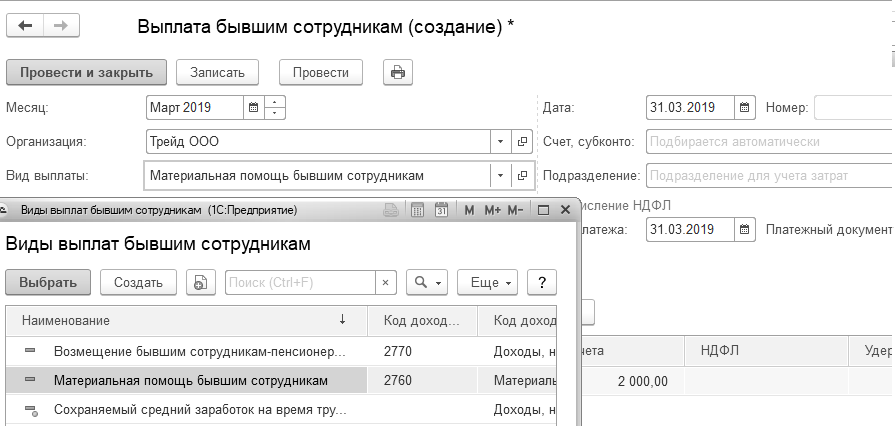Click the M memory button in title bar

[x=469, y=210]
